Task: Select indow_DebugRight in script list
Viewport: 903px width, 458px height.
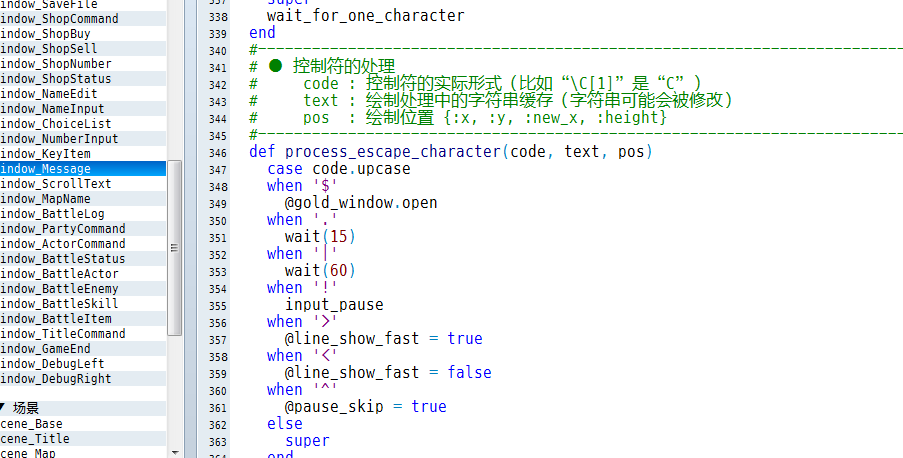Action: point(83,378)
